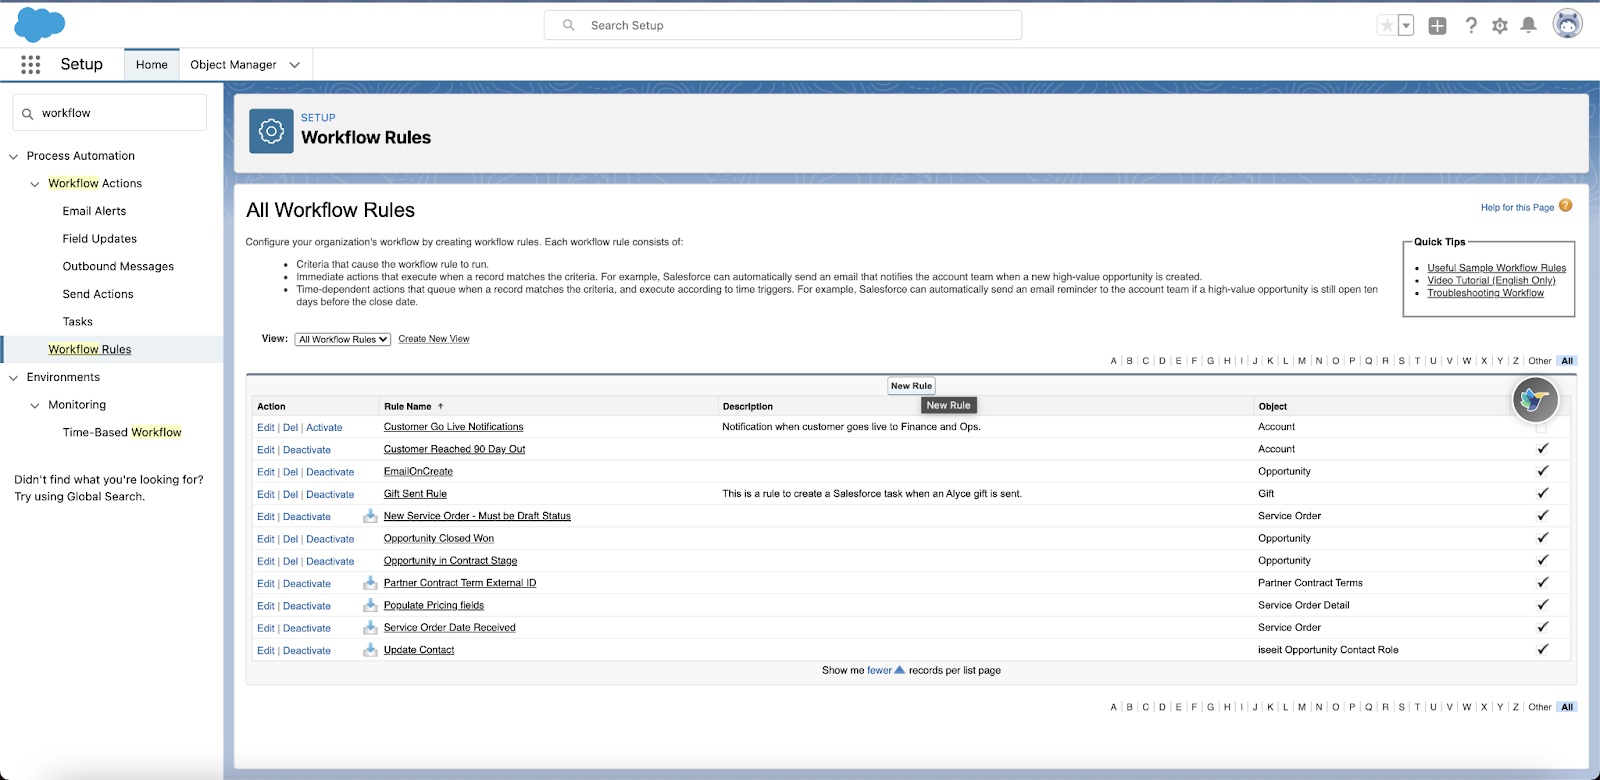Click Del for Opportunity Closed Won rule

click(290, 539)
